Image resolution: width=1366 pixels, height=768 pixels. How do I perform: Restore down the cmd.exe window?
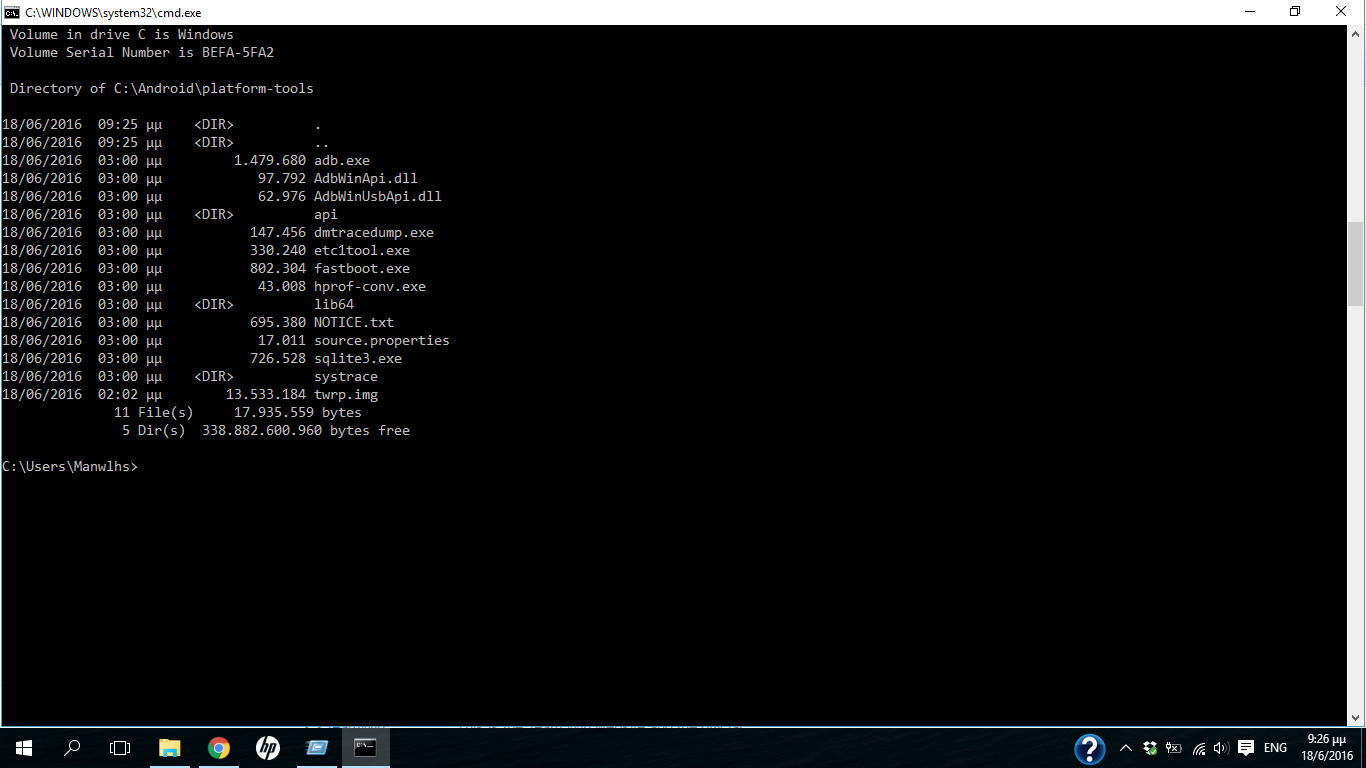pos(1296,12)
